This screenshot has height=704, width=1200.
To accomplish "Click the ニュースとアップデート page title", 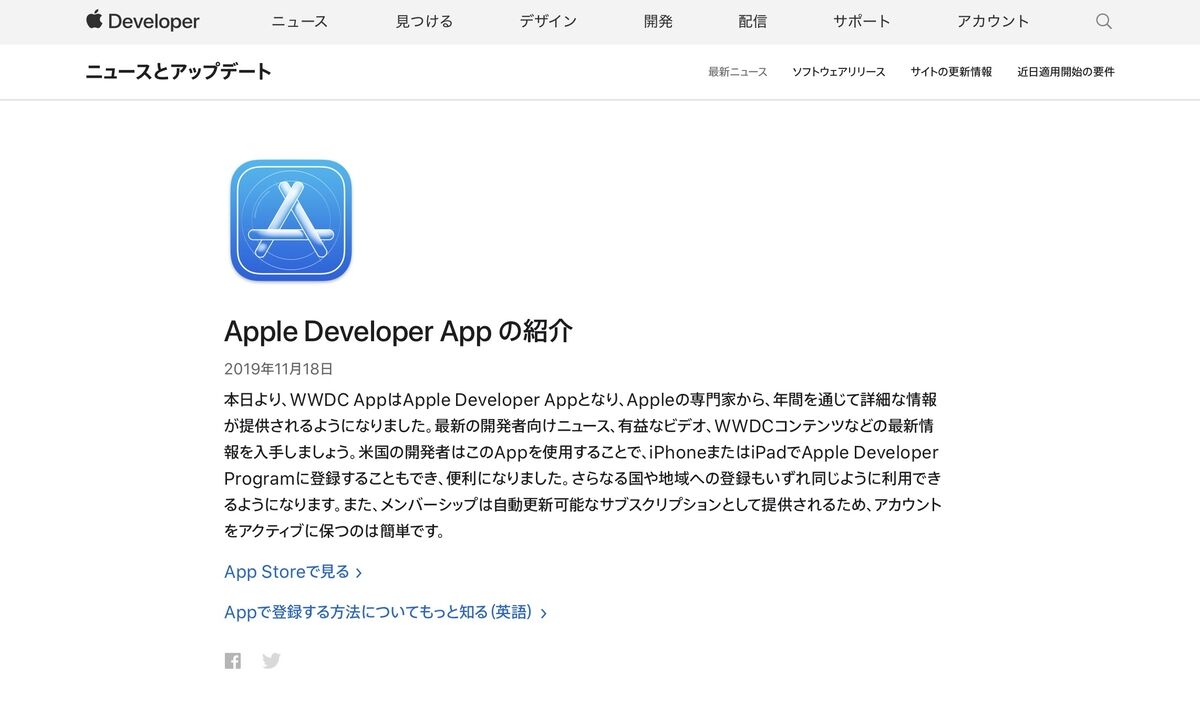I will (x=178, y=72).
